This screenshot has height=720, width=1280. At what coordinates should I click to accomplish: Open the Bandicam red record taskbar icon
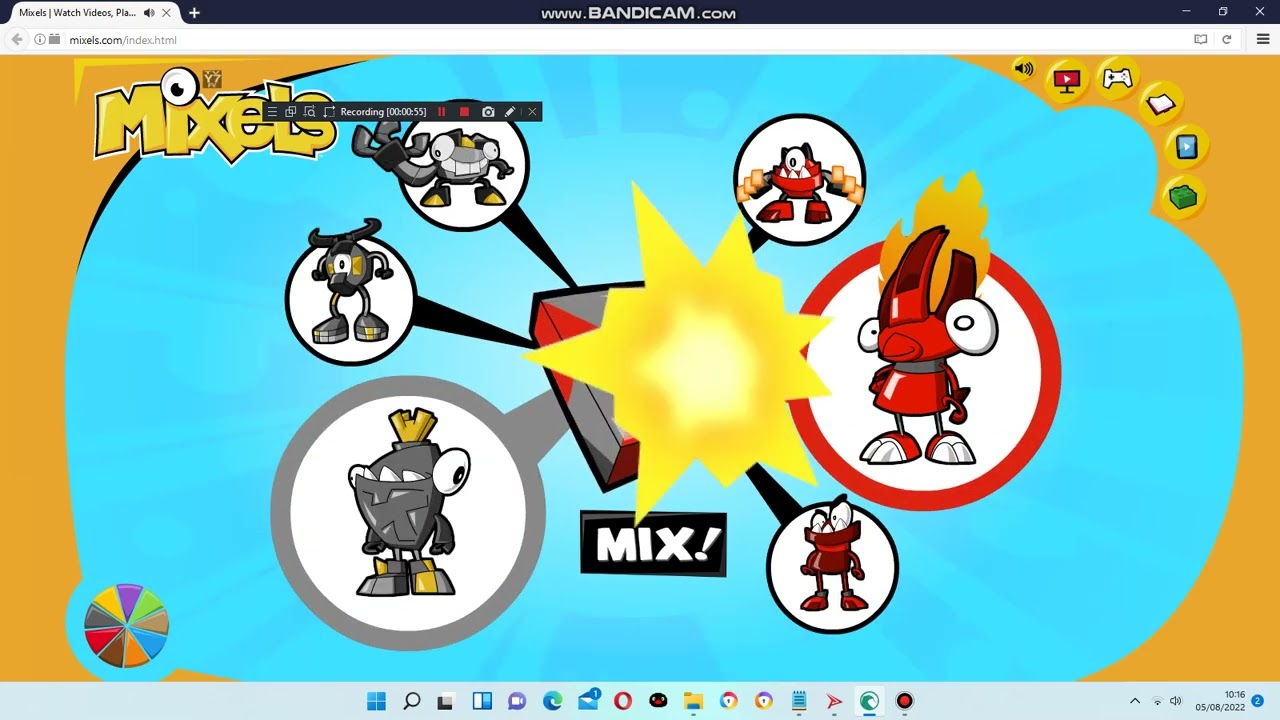(904, 701)
